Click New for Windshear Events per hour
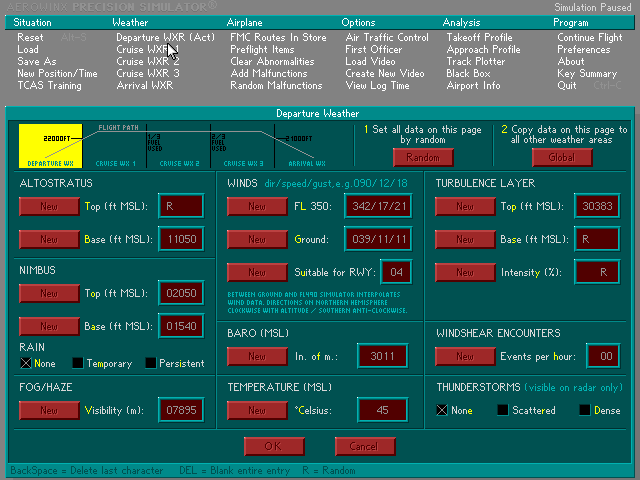 tap(465, 356)
